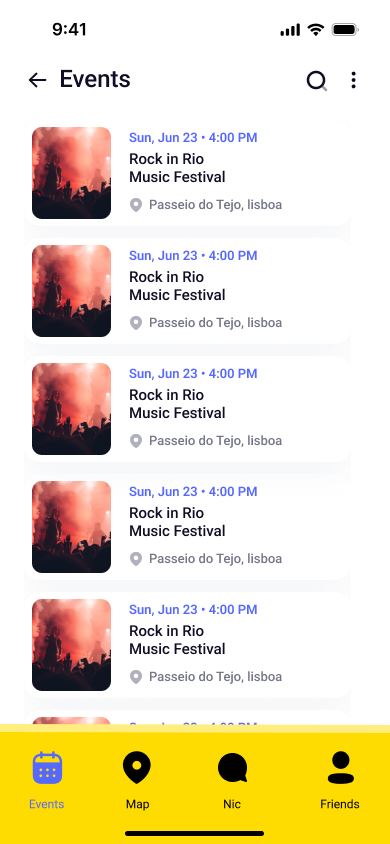Tap location pin icon on fifth event
The height and width of the screenshot is (844, 390).
click(x=136, y=676)
